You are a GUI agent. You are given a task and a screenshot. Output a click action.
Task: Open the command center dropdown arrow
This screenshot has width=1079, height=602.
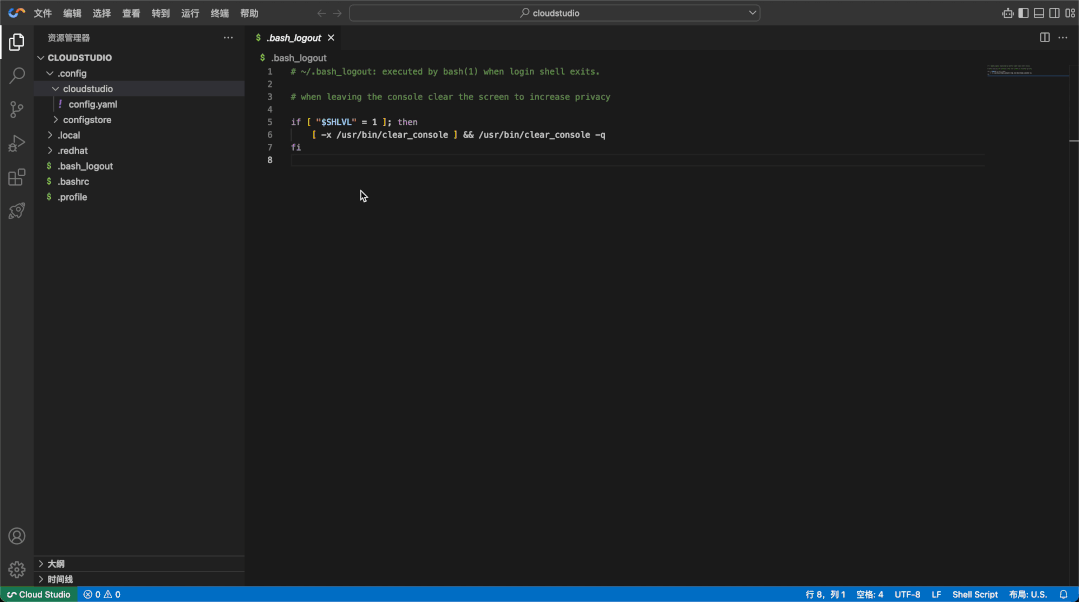click(x=752, y=13)
